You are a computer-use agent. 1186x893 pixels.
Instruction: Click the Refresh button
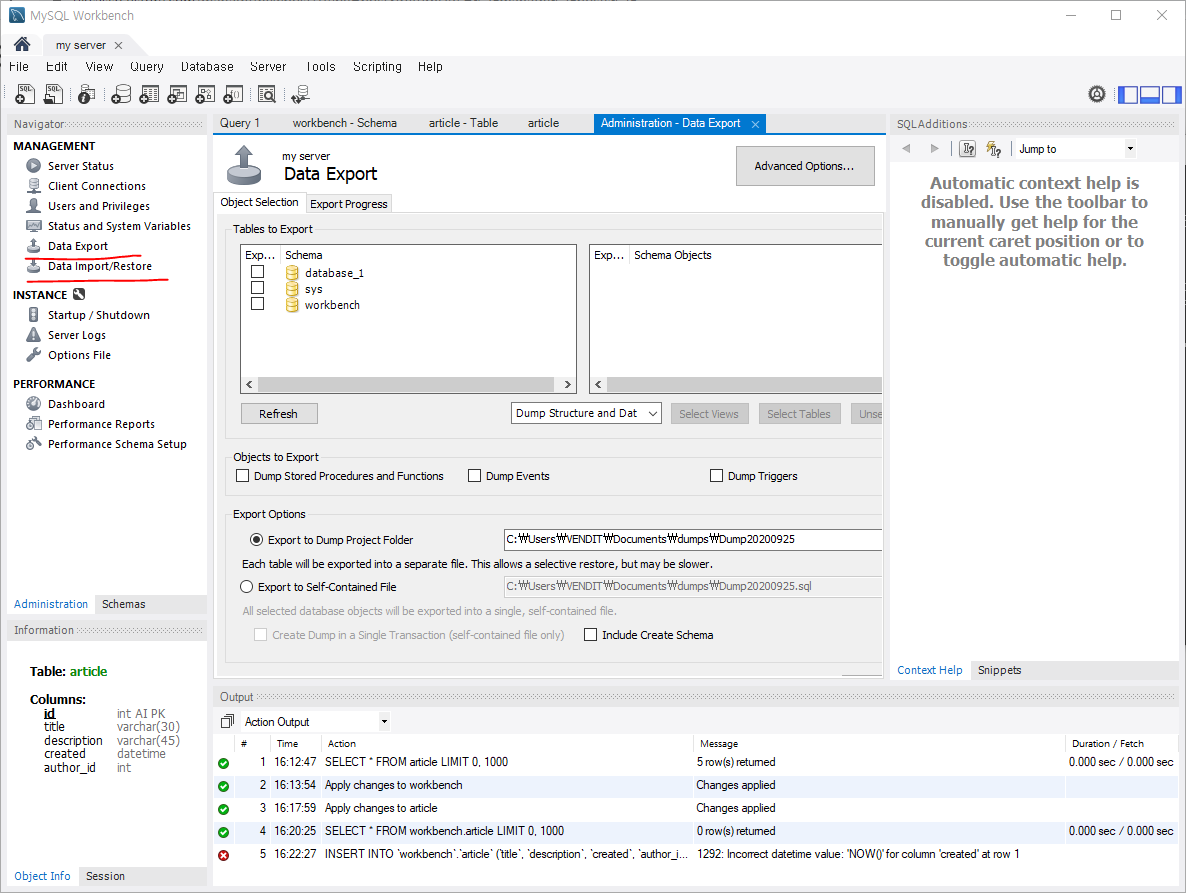[279, 414]
